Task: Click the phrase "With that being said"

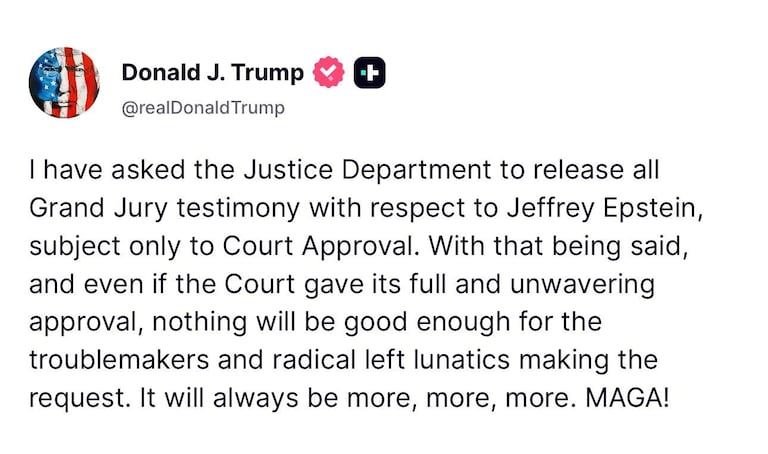Action: coord(541,247)
